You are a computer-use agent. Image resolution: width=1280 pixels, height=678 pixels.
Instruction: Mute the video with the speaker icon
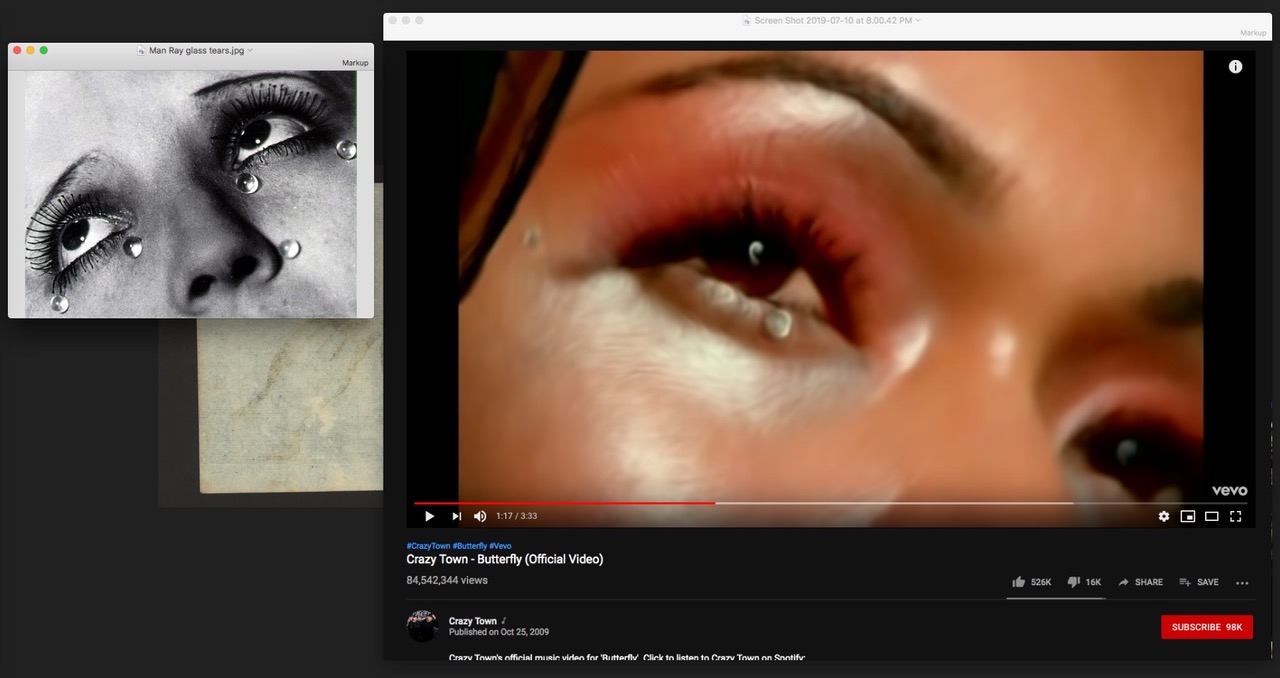(x=480, y=516)
